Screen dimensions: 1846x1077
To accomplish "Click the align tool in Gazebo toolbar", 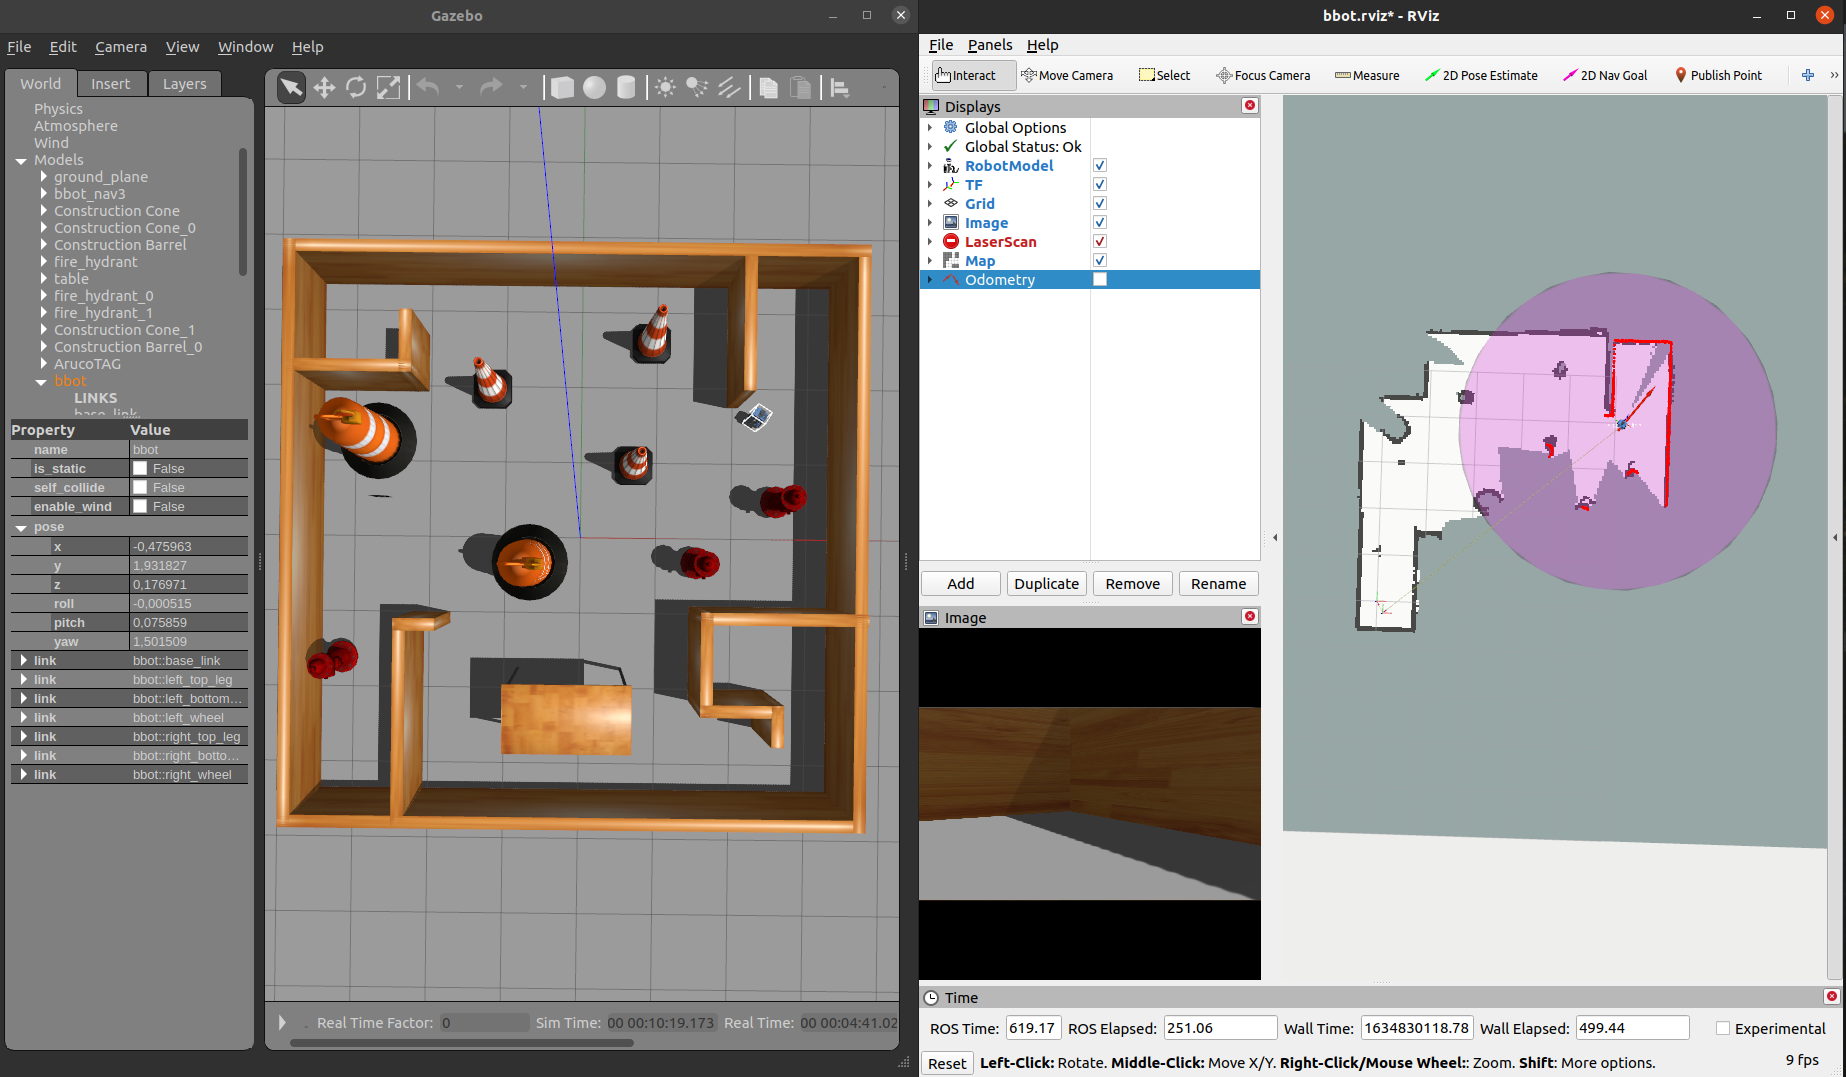I will (840, 88).
